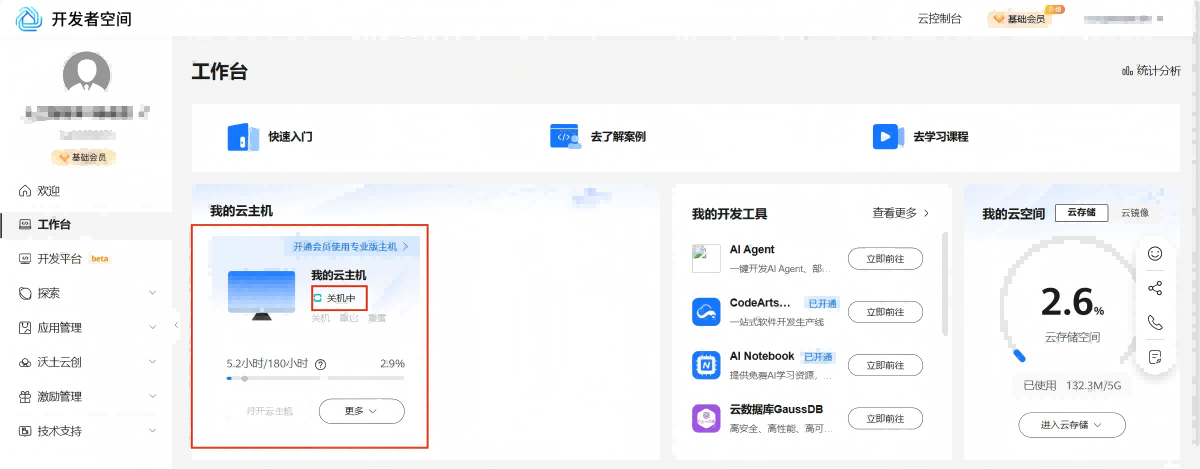Click the phone contact icon
The height and width of the screenshot is (469, 1200).
pos(1155,322)
